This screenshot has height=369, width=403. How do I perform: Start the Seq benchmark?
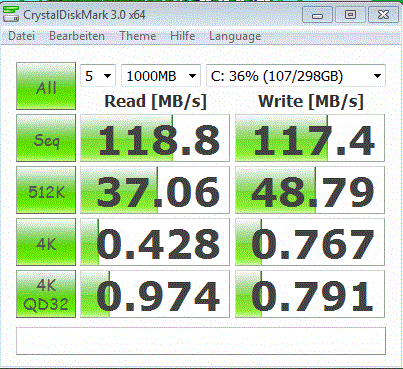pyautogui.click(x=46, y=138)
